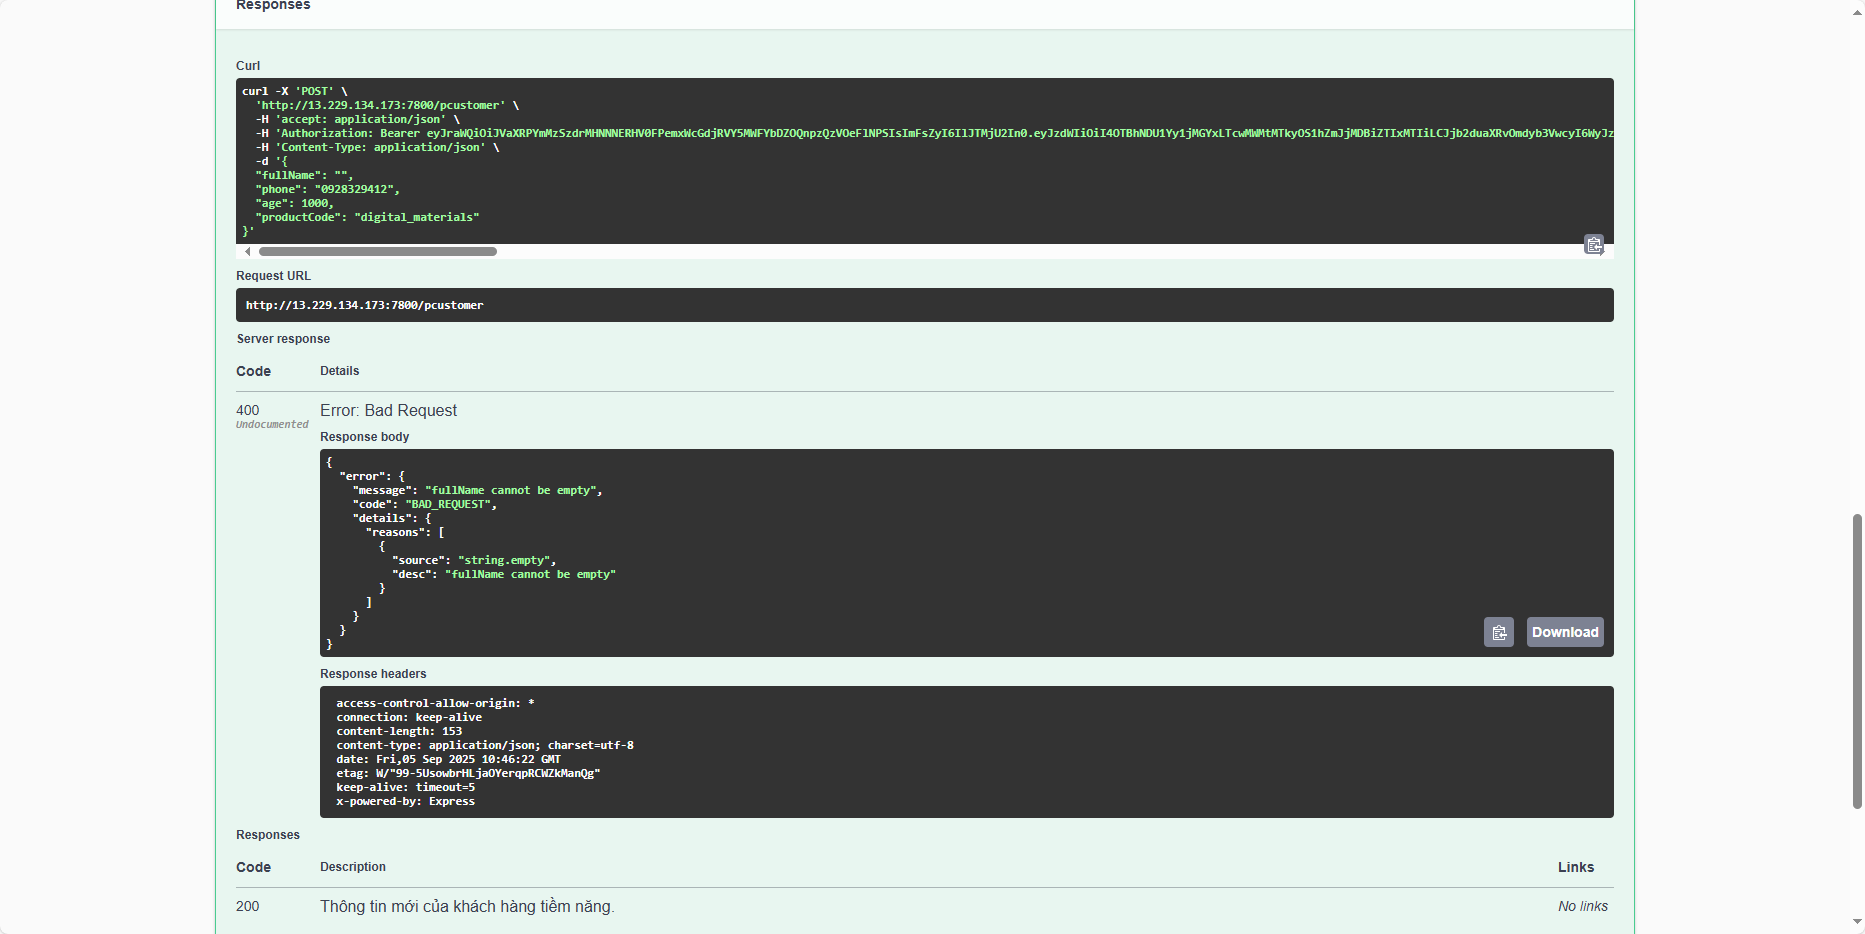Click left arrow of curl horizontal scrollbar
The image size is (1865, 934).
pyautogui.click(x=247, y=252)
